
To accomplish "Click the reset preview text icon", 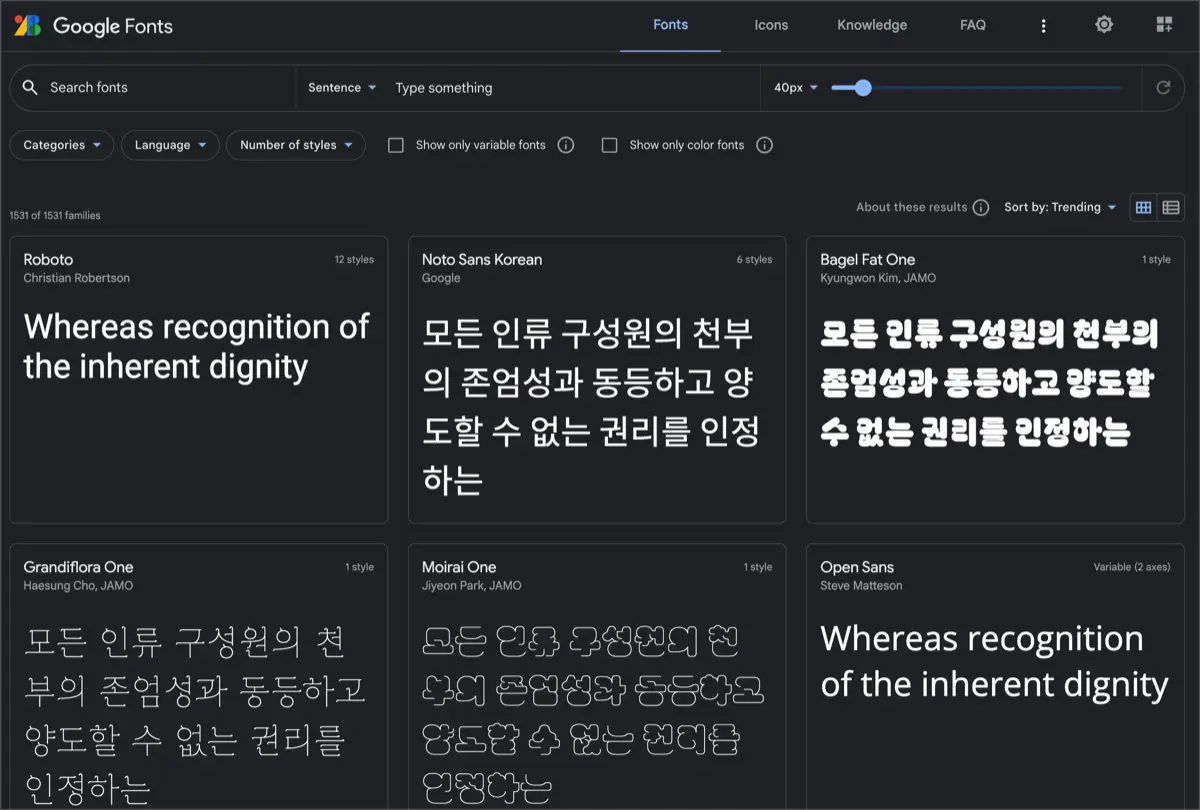I will [1163, 87].
